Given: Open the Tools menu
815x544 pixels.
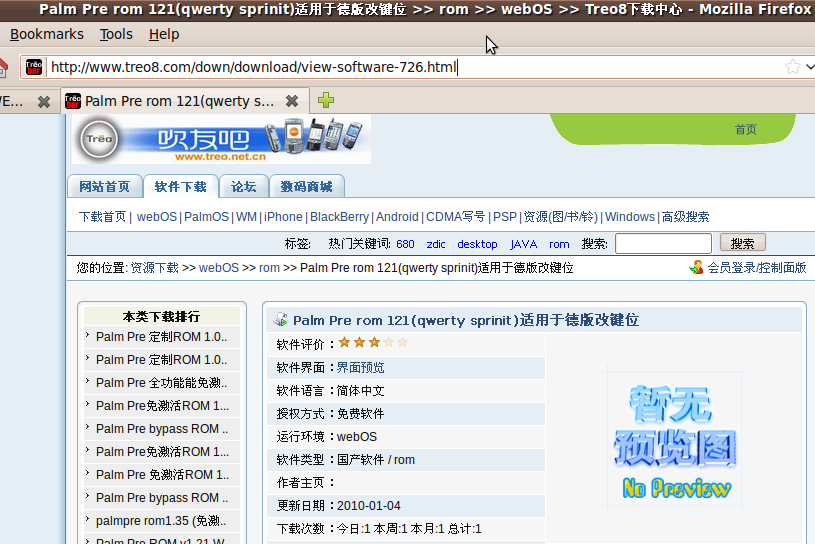Looking at the screenshot, I should coord(116,34).
